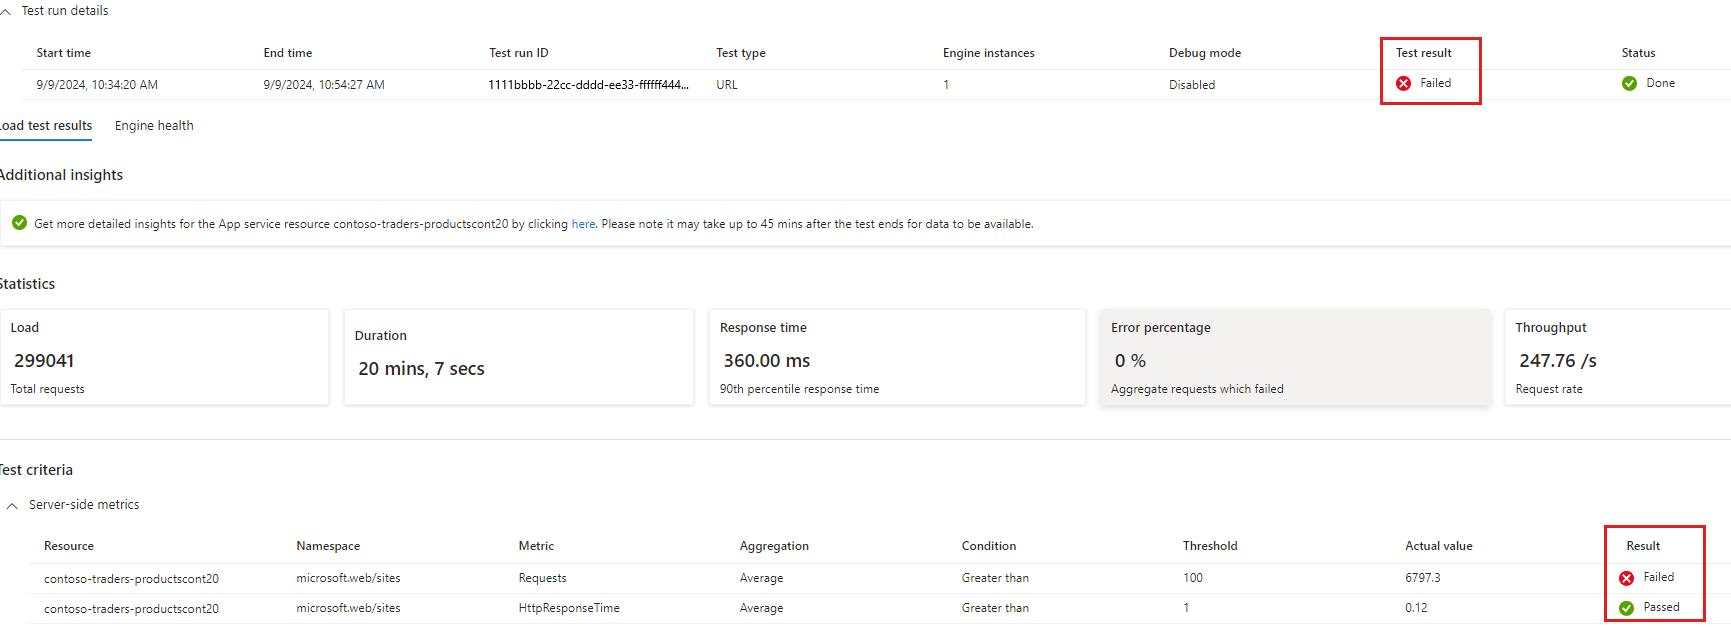Image resolution: width=1731 pixels, height=640 pixels.
Task: Click the Additional insights heading
Action: [61, 175]
